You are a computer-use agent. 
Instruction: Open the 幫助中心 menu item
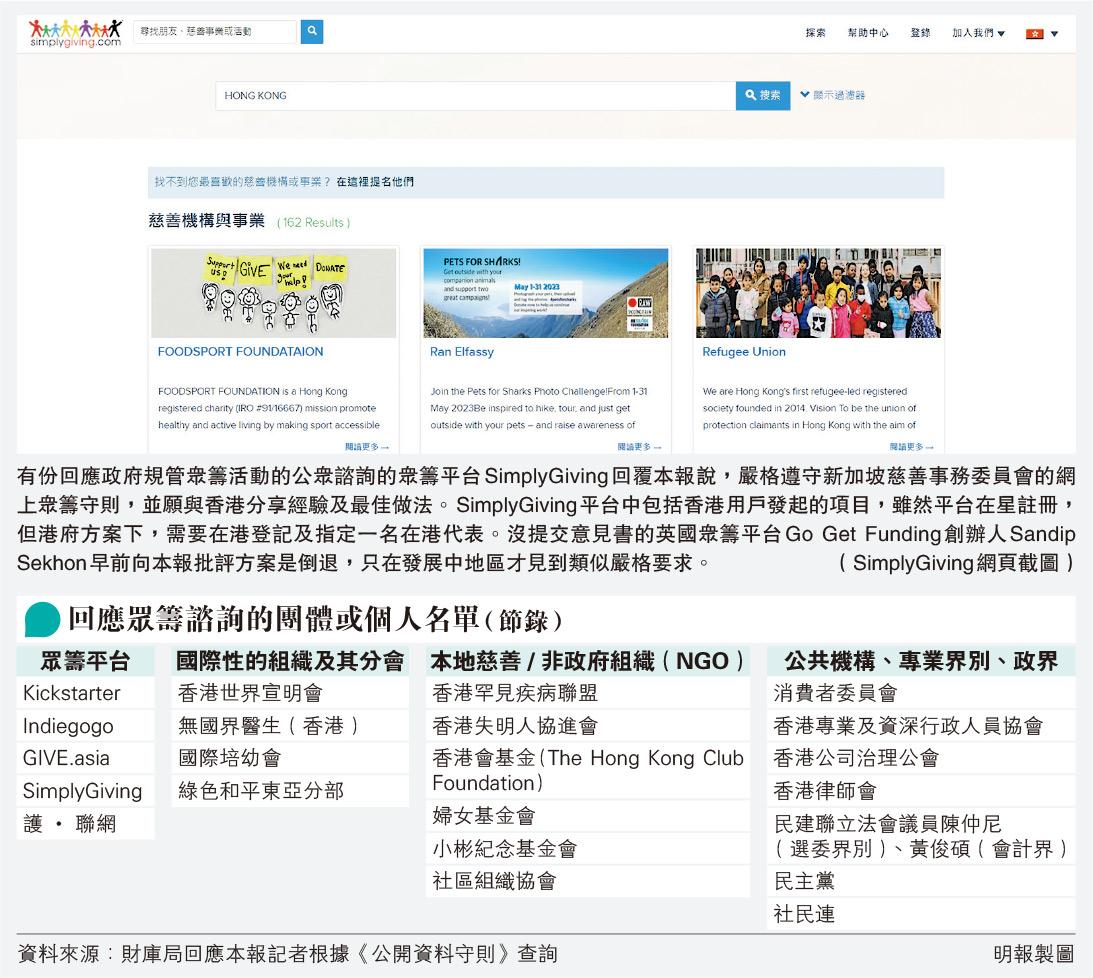868,33
